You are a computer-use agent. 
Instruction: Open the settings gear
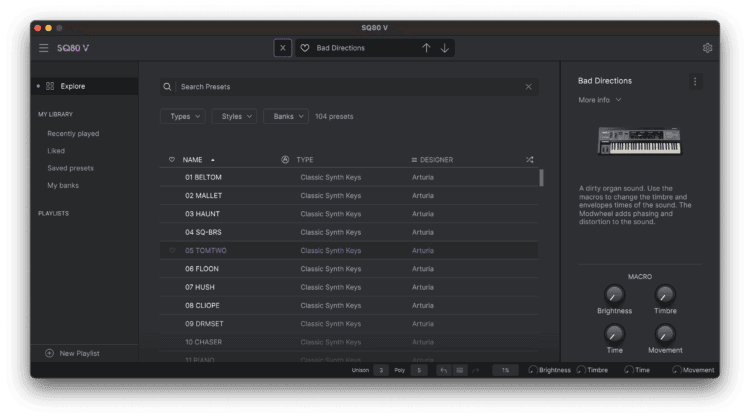707,48
